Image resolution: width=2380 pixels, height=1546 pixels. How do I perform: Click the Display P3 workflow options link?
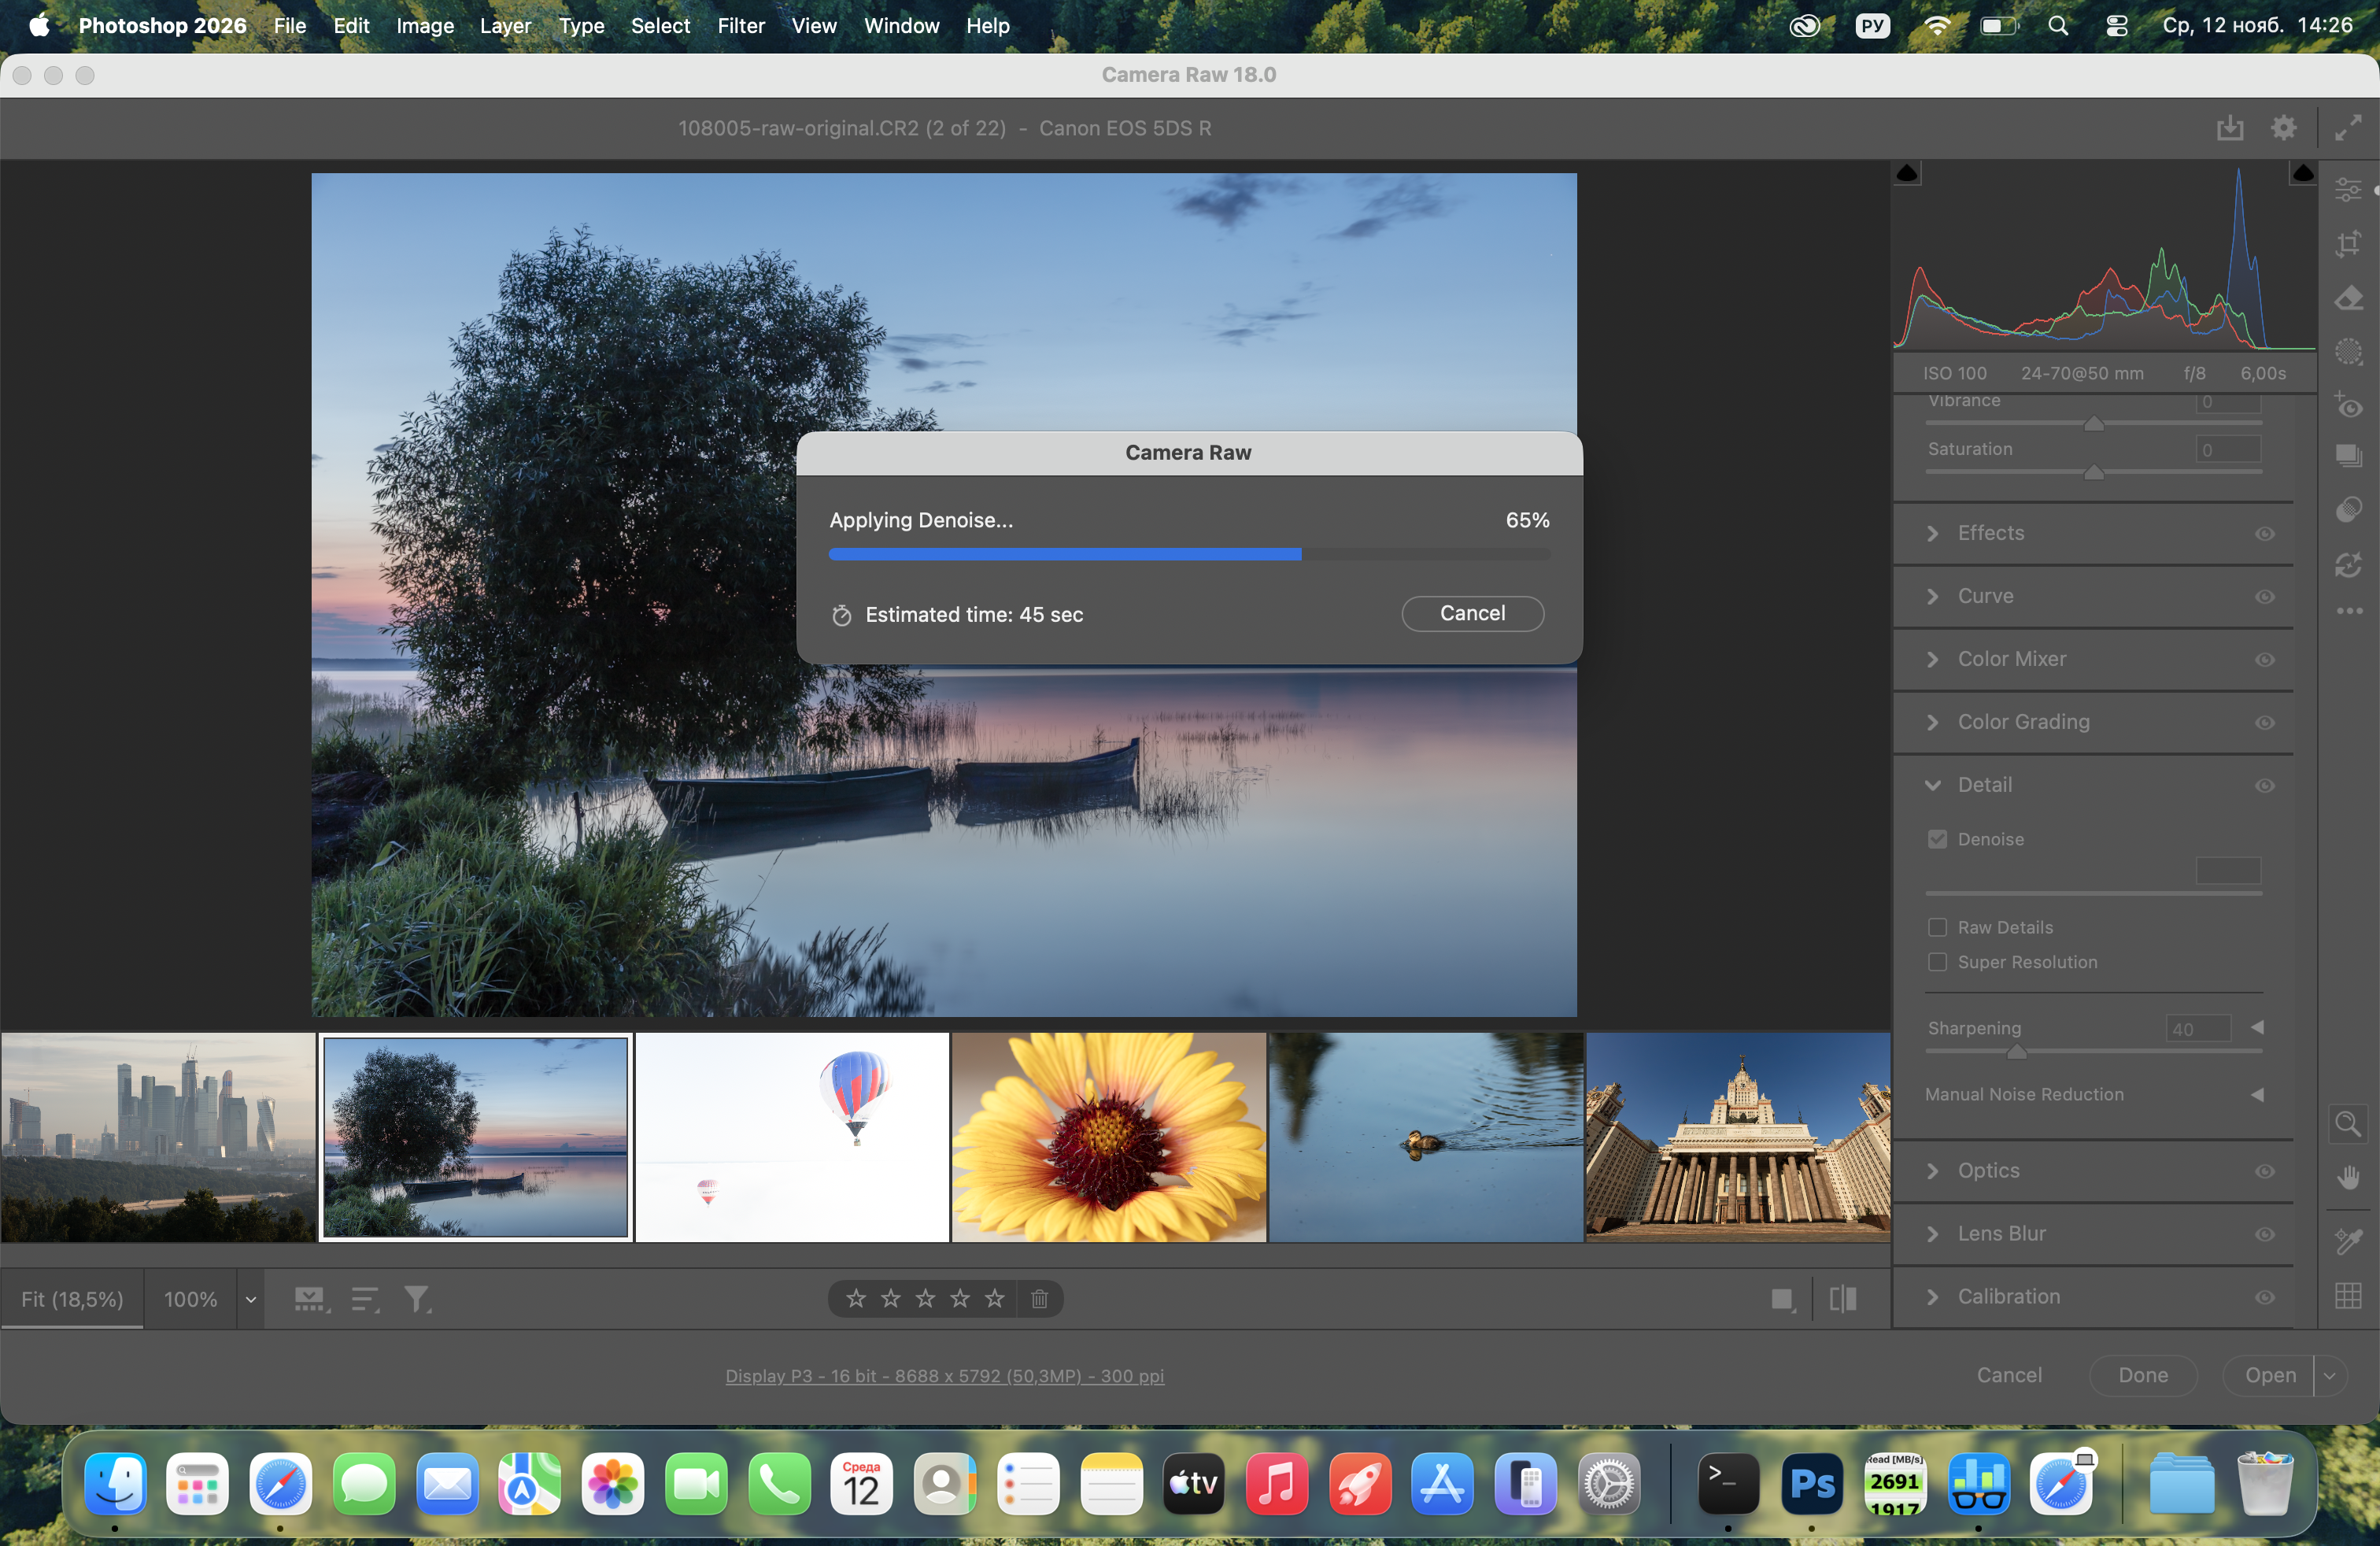click(x=944, y=1375)
